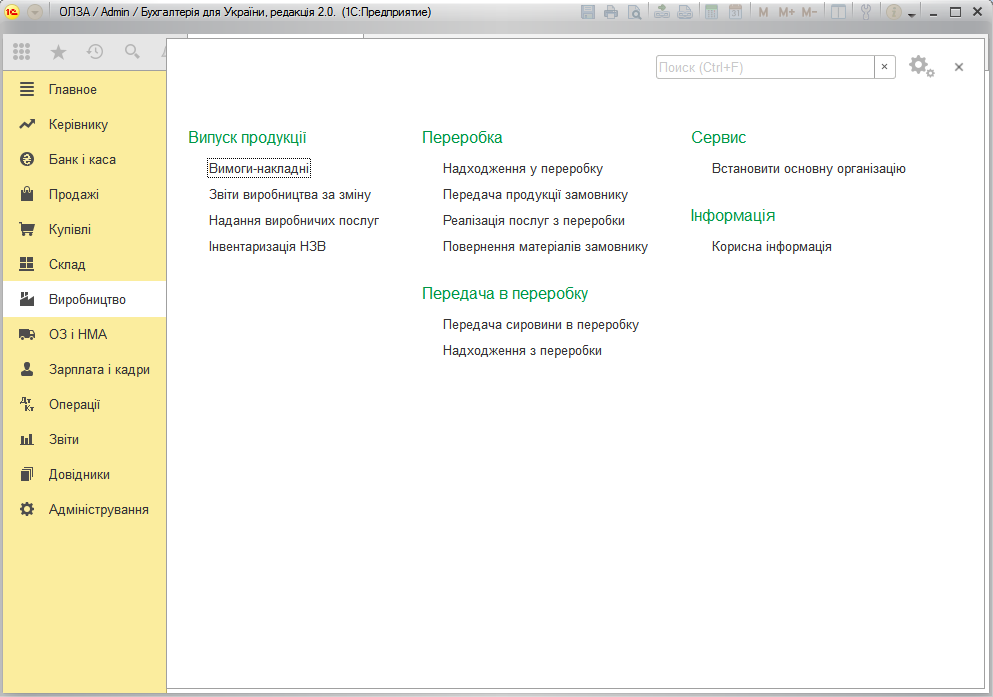Viewport: 993px width, 697px height.
Task: Click the M- memory subtract button
Action: click(809, 12)
